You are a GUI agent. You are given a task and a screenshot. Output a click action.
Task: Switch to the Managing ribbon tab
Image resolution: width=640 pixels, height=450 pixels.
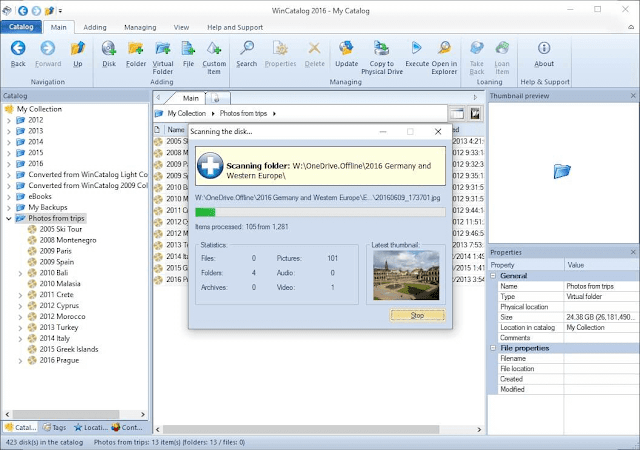click(140, 27)
